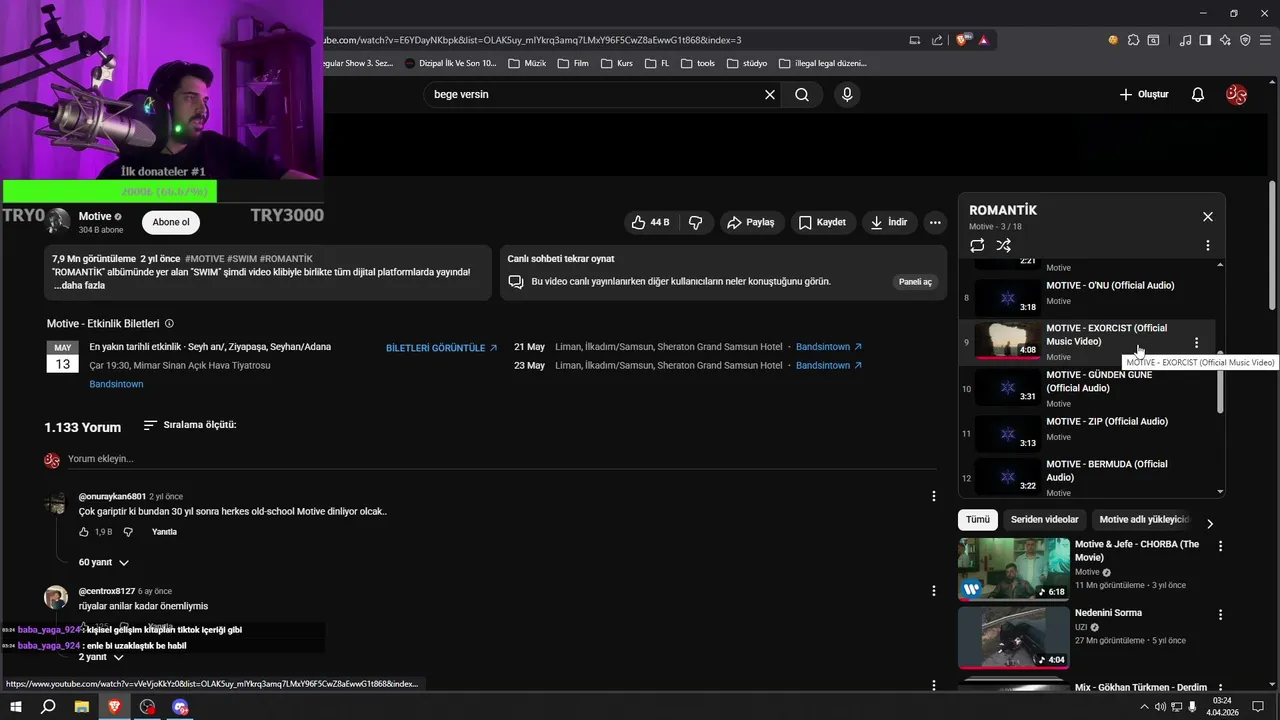
Task: Open ROMANTİK playlist three-dot menu
Action: point(1207,245)
